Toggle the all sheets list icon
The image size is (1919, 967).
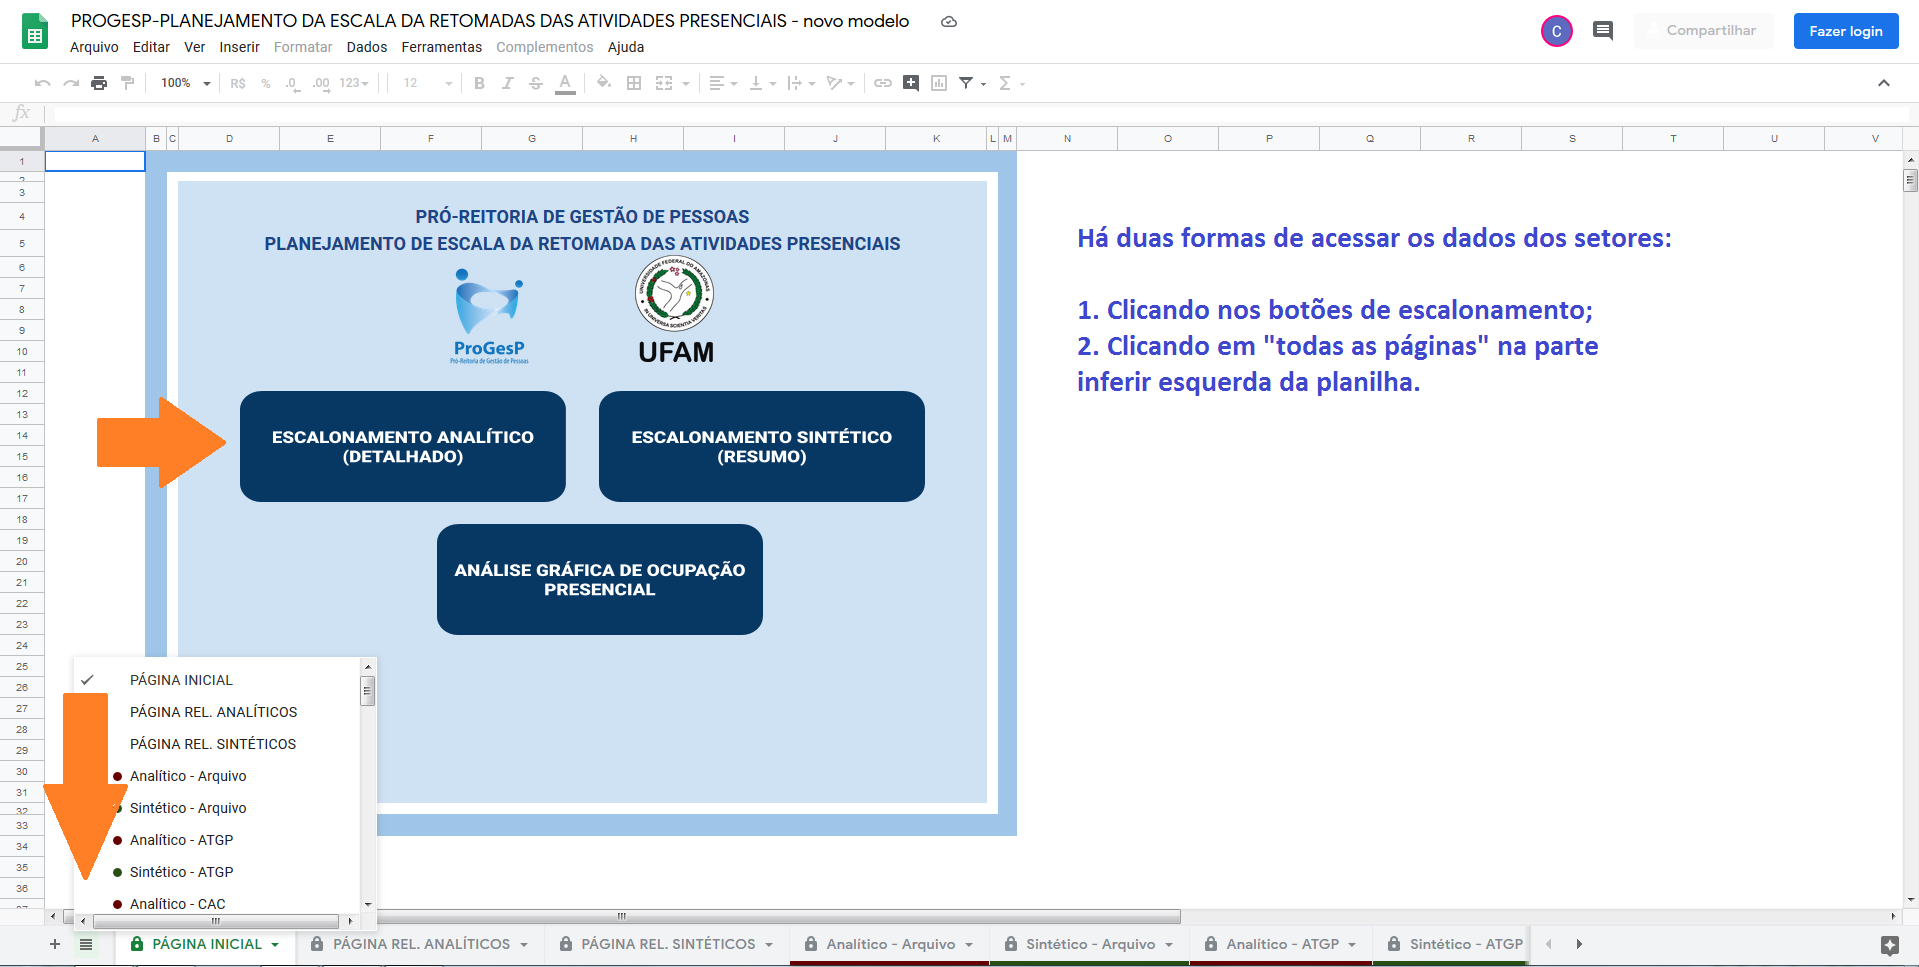point(86,944)
